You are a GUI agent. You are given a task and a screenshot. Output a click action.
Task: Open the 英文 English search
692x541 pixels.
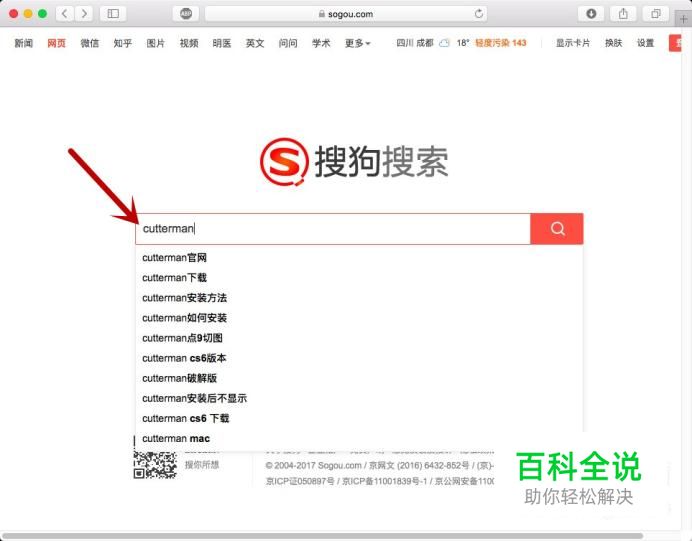(x=255, y=43)
